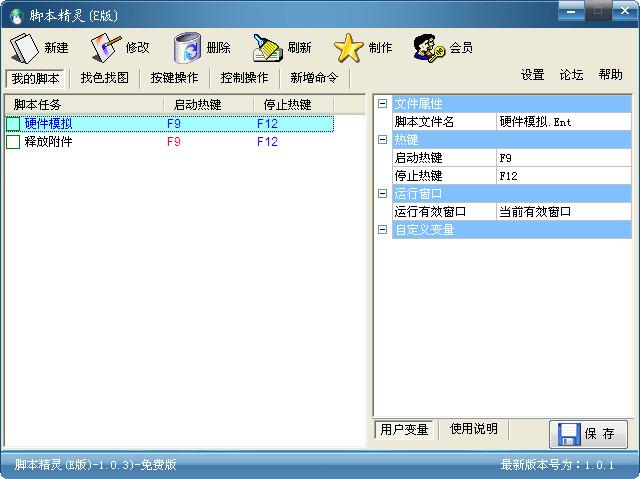Open the 新增命令 tab

(x=314, y=78)
